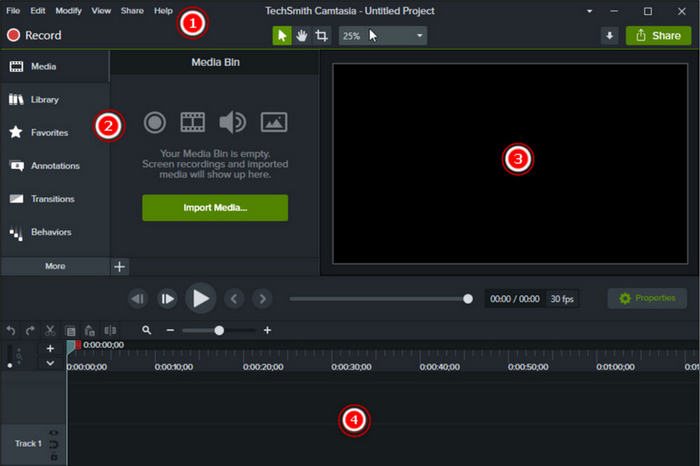Zoom in timeline with plus icon

tap(267, 330)
